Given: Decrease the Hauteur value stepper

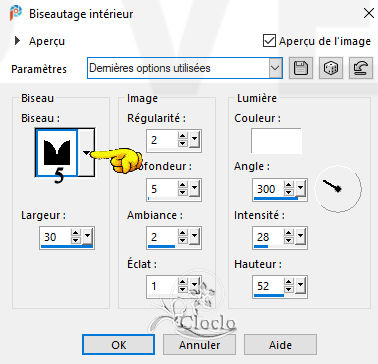Looking at the screenshot, I should 289,290.
